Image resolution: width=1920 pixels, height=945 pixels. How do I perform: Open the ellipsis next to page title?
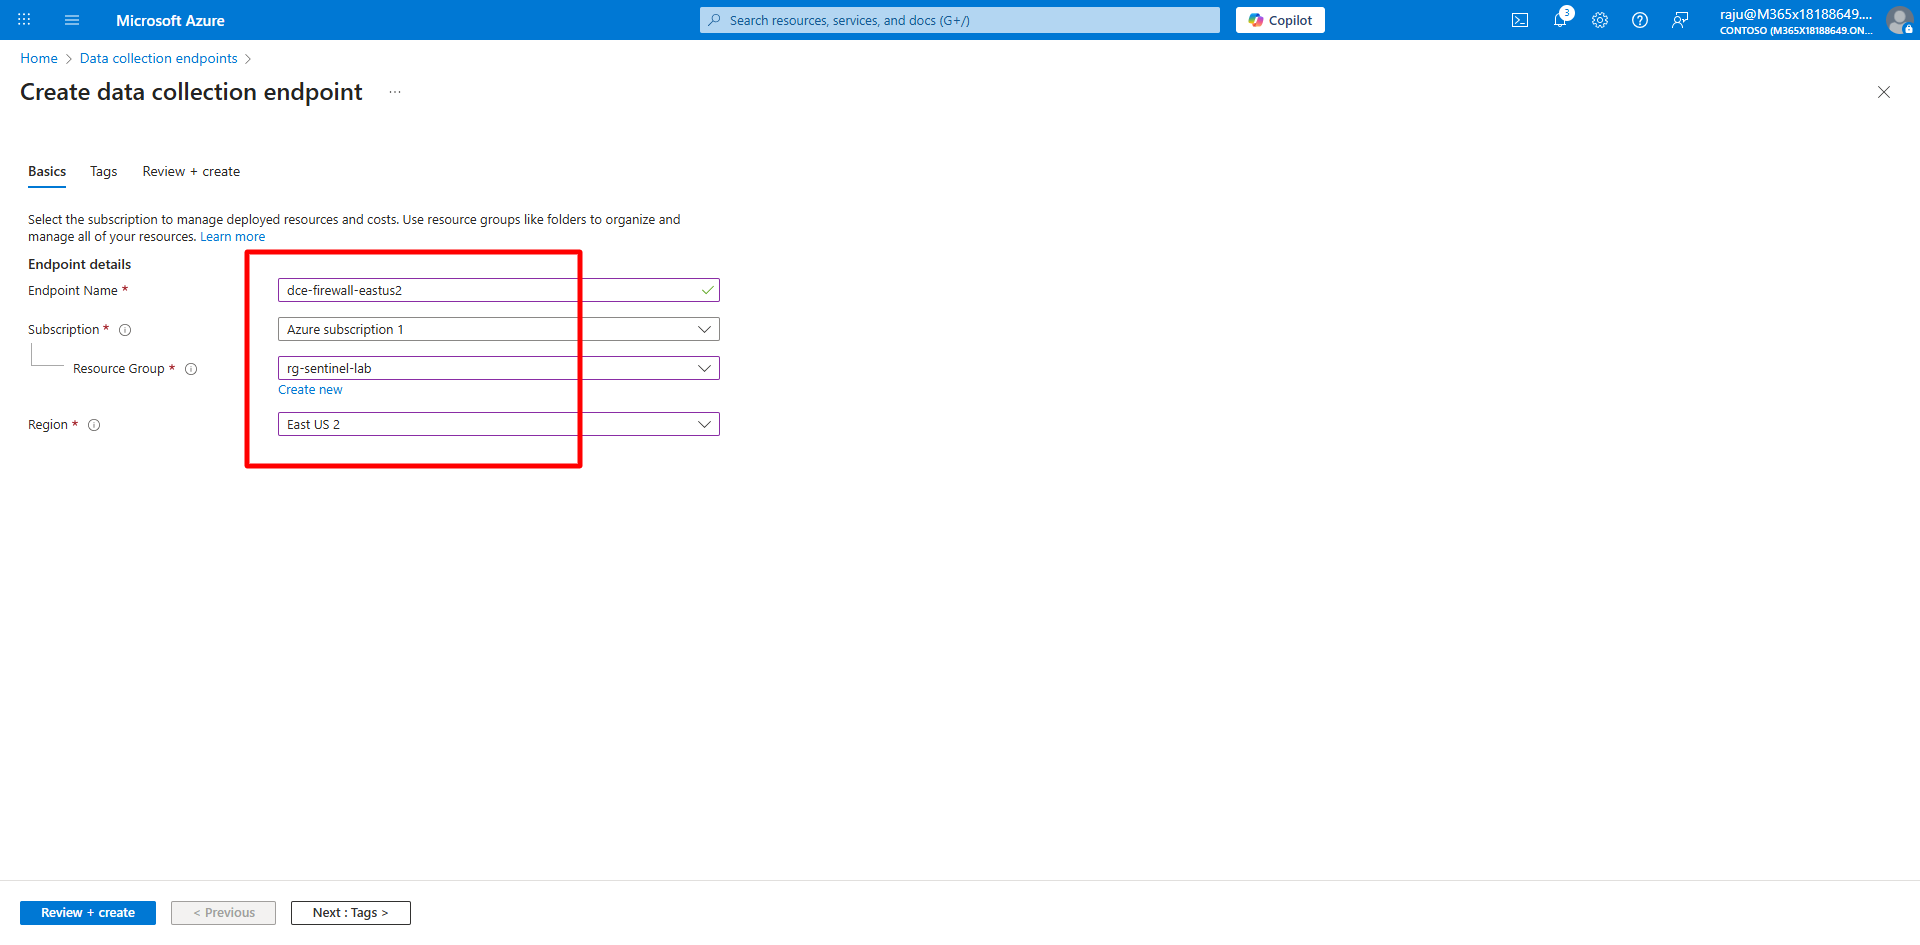395,92
